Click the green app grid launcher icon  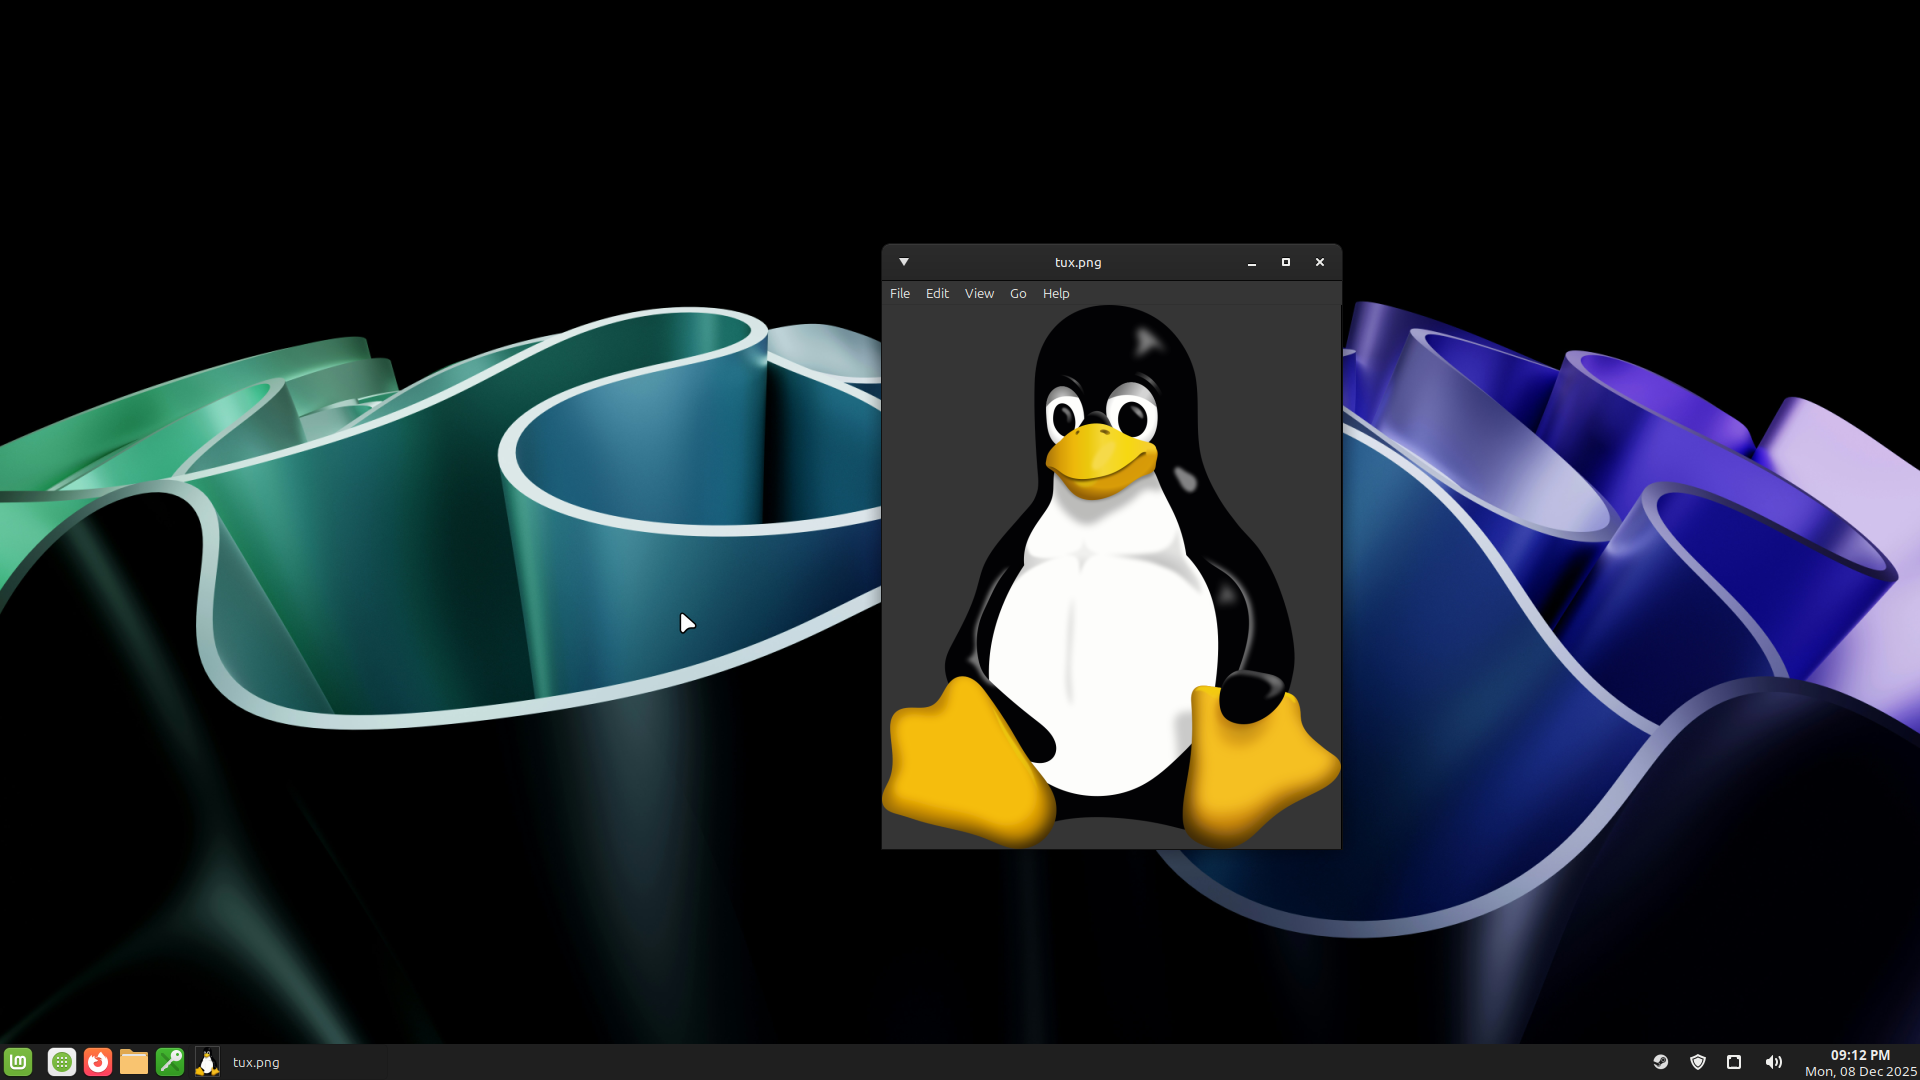62,1062
